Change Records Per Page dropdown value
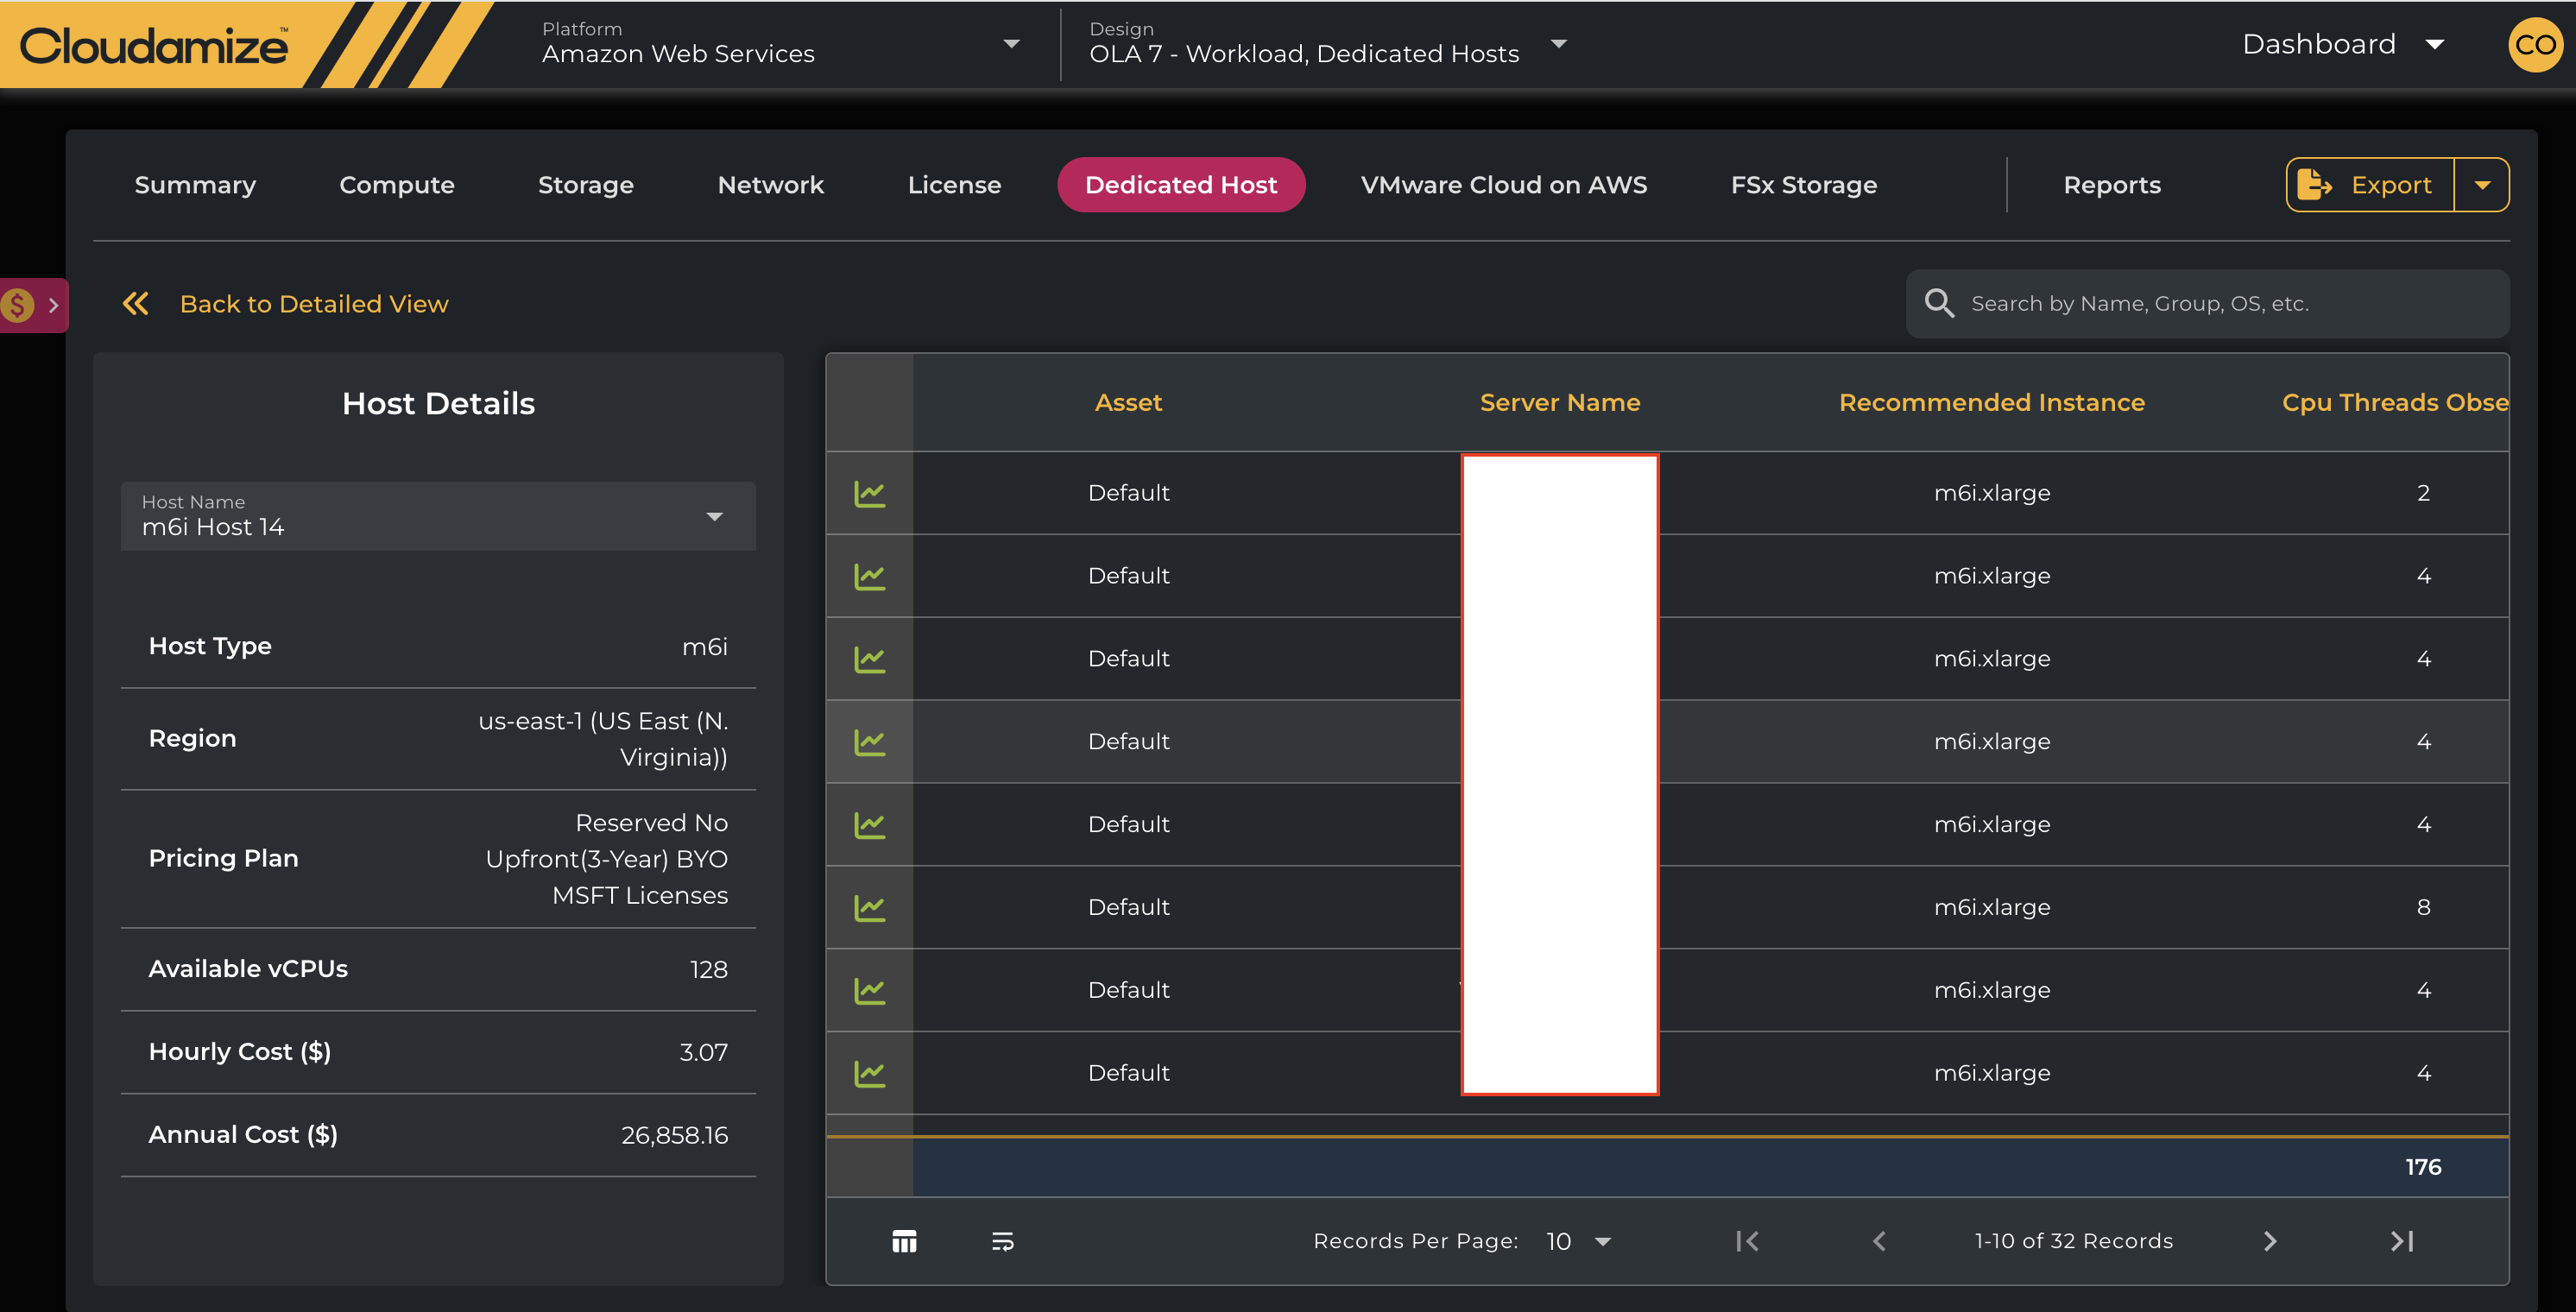Screen dimensions: 2576x1312 point(1578,1241)
